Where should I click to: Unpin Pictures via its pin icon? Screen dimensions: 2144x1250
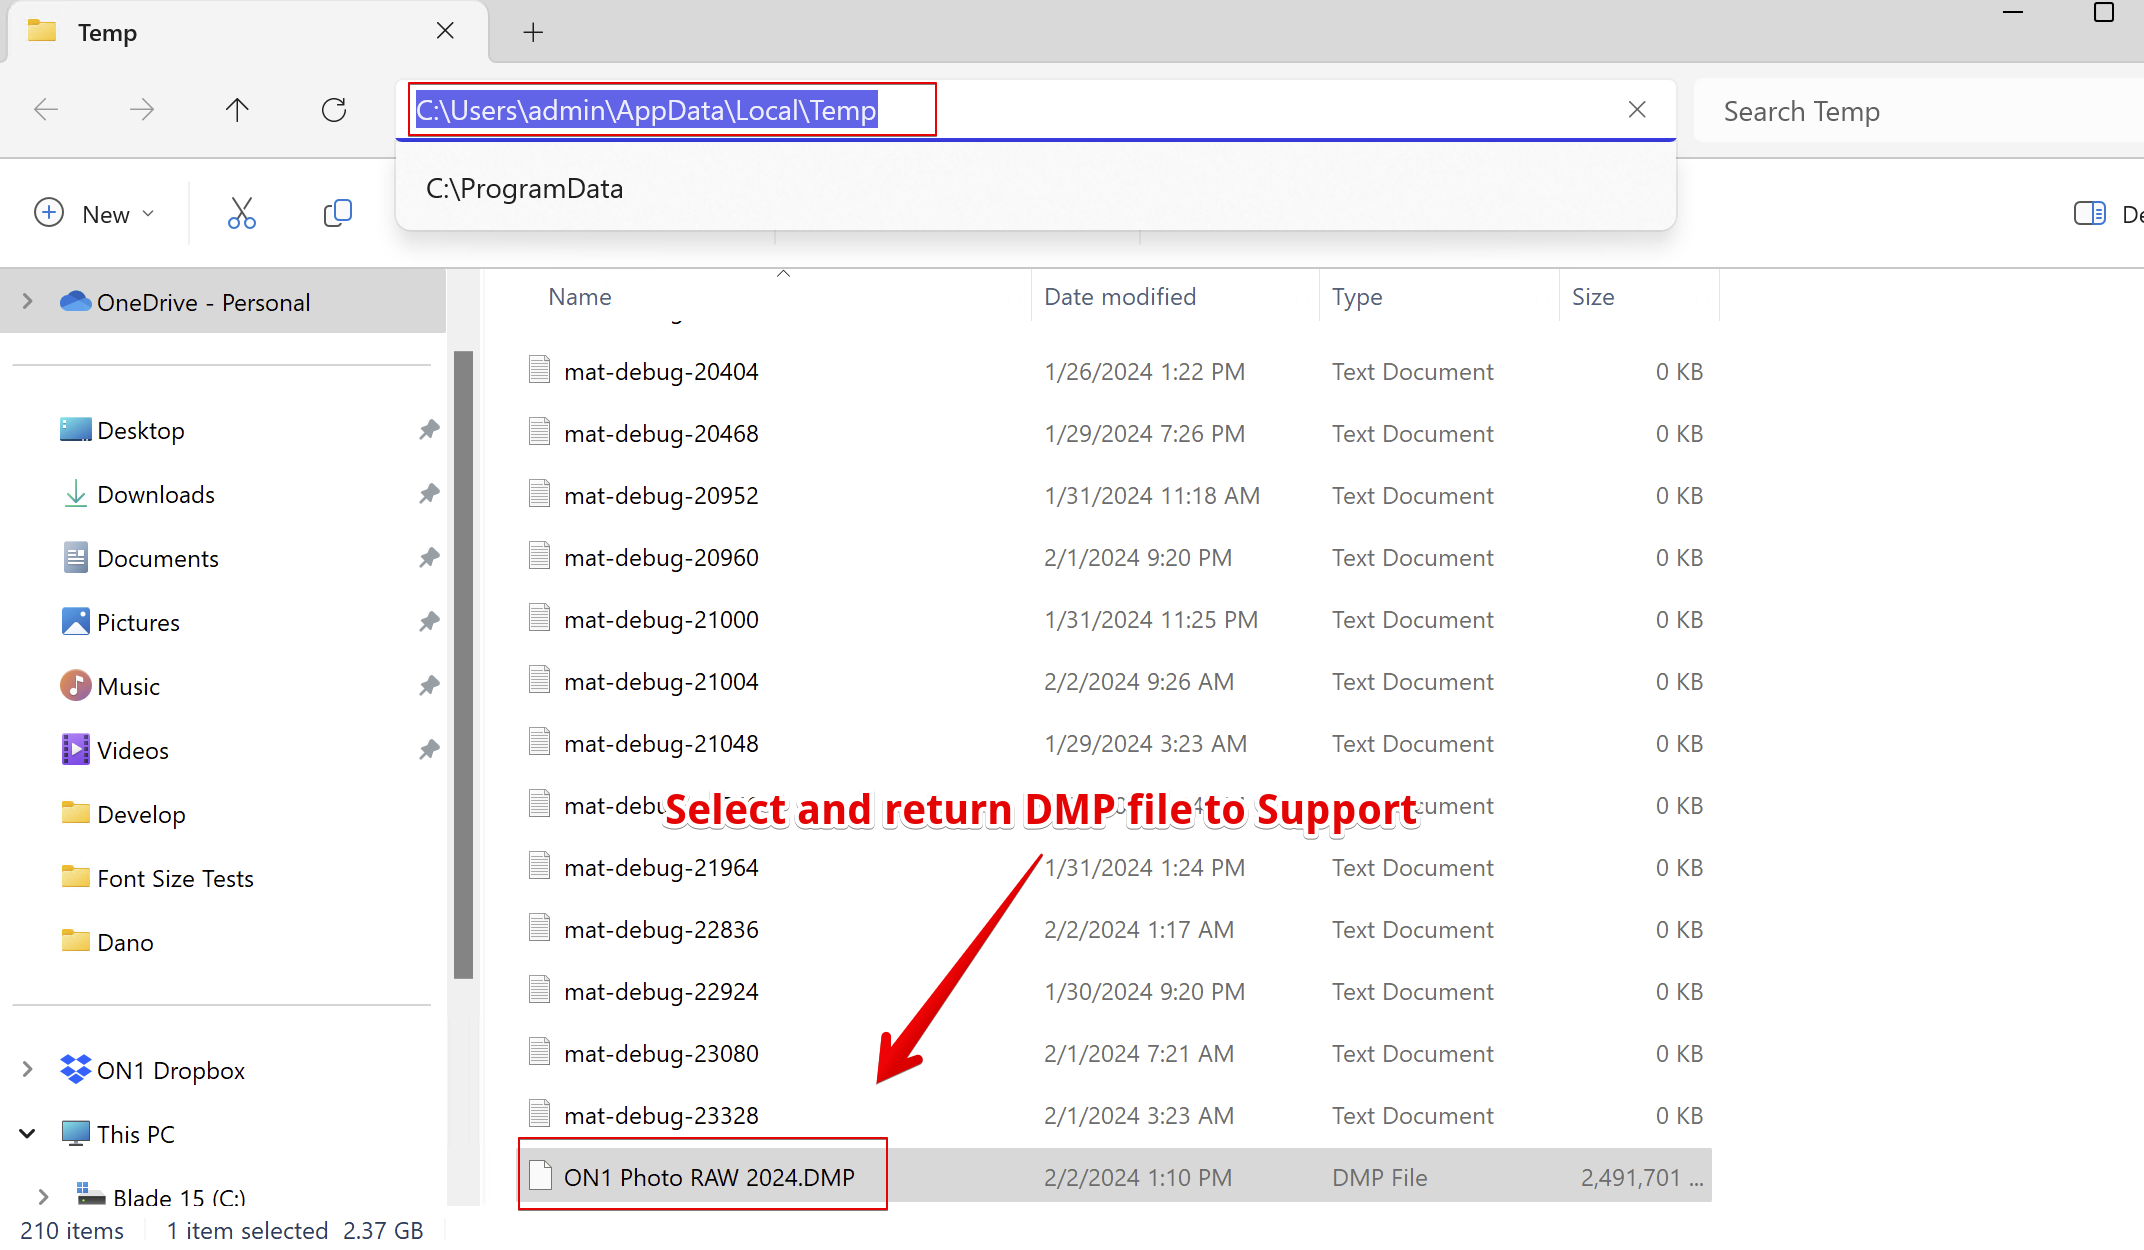point(429,622)
